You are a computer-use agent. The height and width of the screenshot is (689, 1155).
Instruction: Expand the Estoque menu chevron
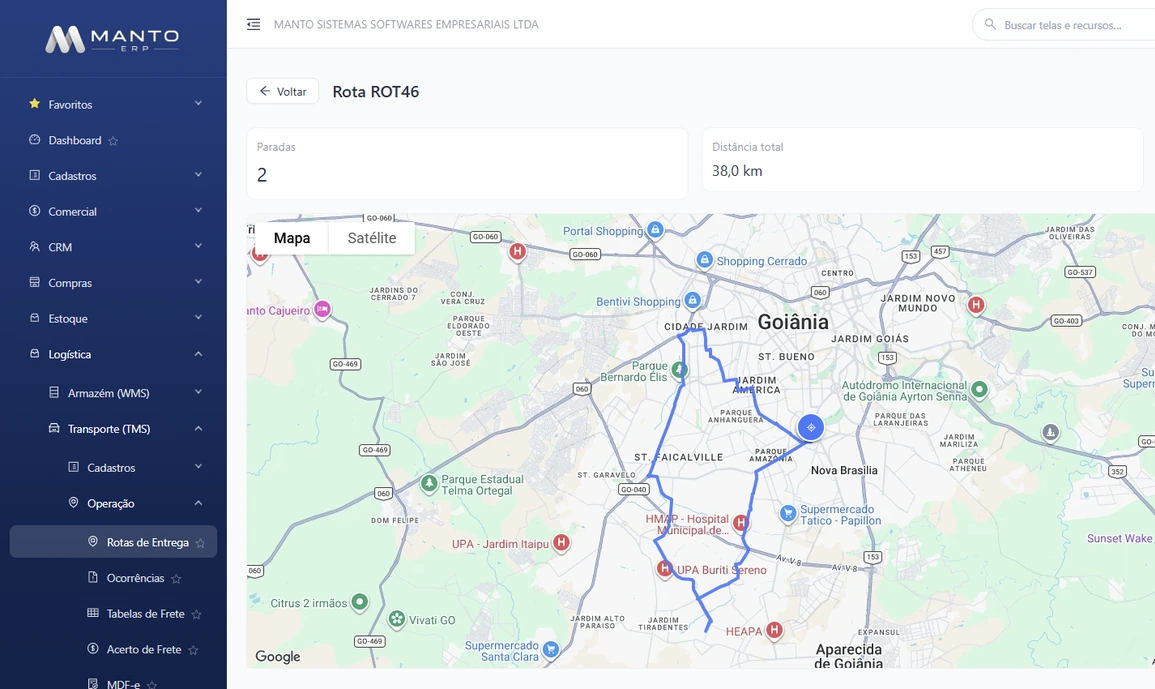coord(198,317)
